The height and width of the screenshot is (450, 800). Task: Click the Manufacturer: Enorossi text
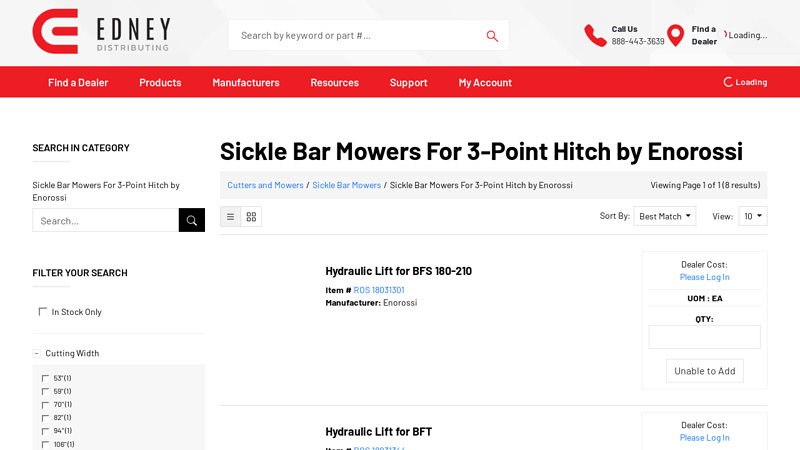click(x=371, y=303)
